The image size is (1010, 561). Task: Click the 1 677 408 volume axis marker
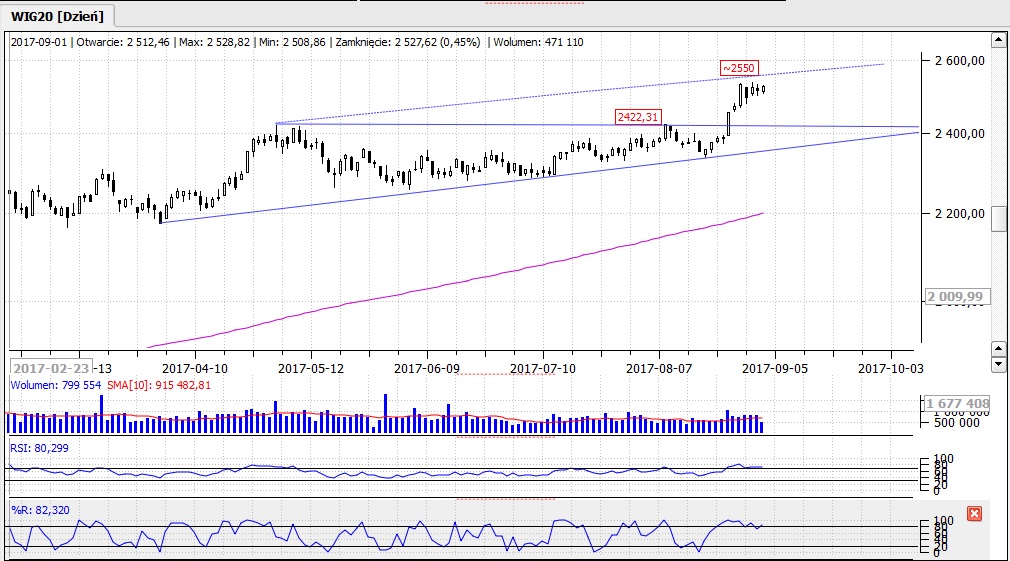(957, 404)
